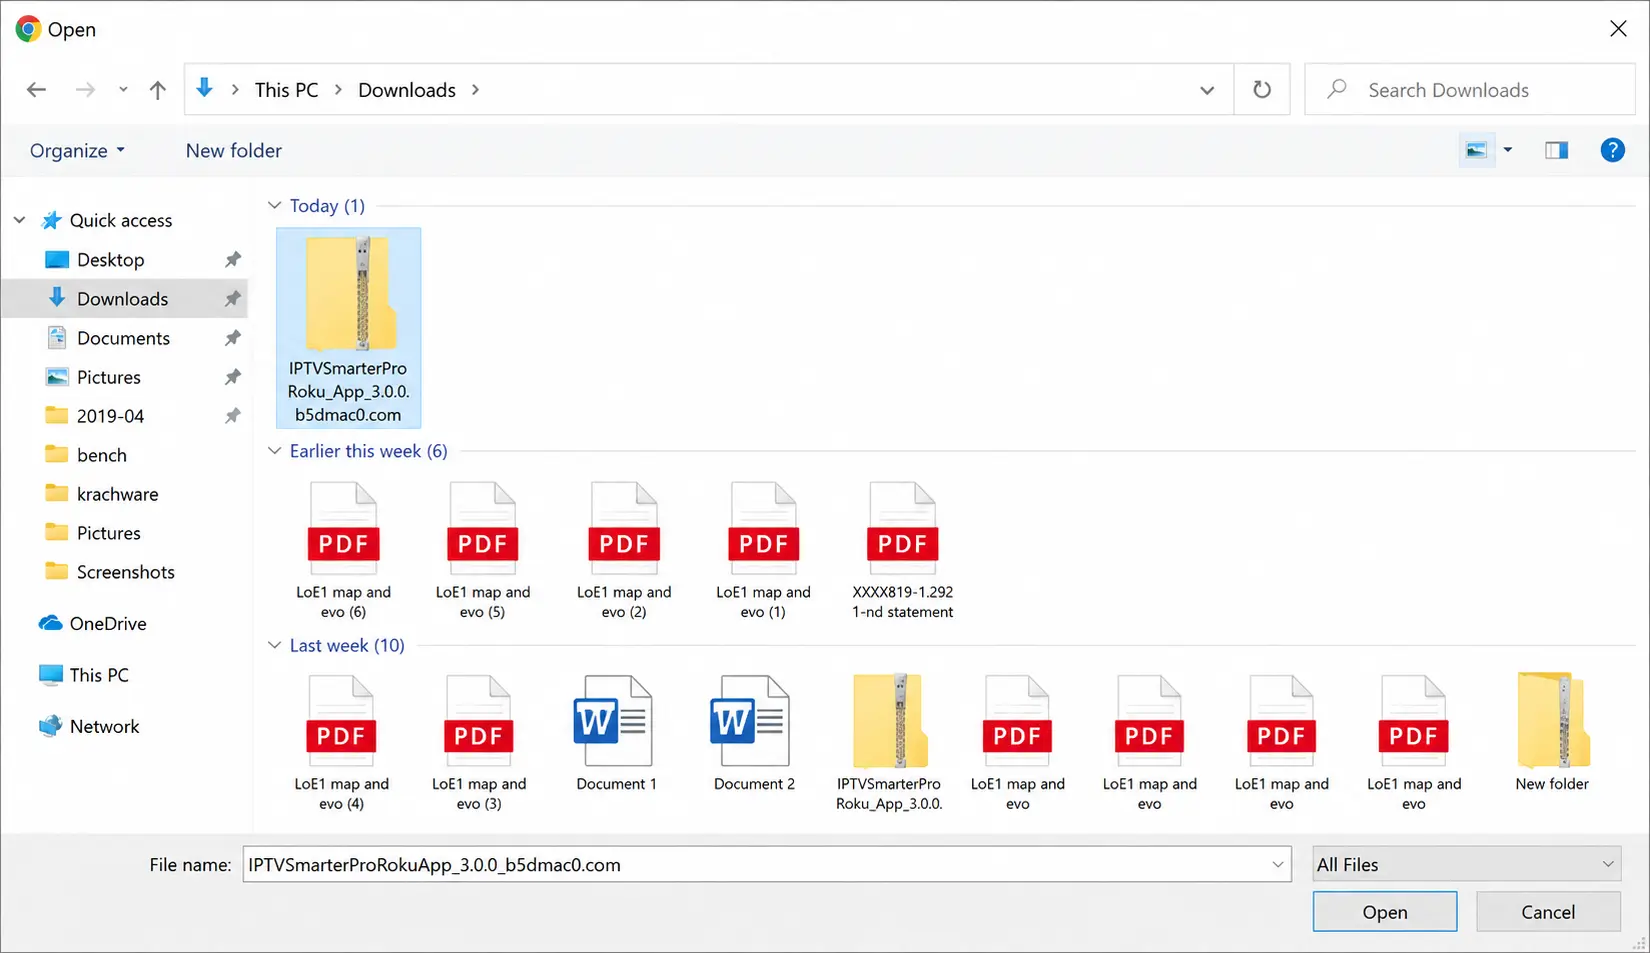Open the view options dropdown arrow
The height and width of the screenshot is (953, 1650).
1508,150
